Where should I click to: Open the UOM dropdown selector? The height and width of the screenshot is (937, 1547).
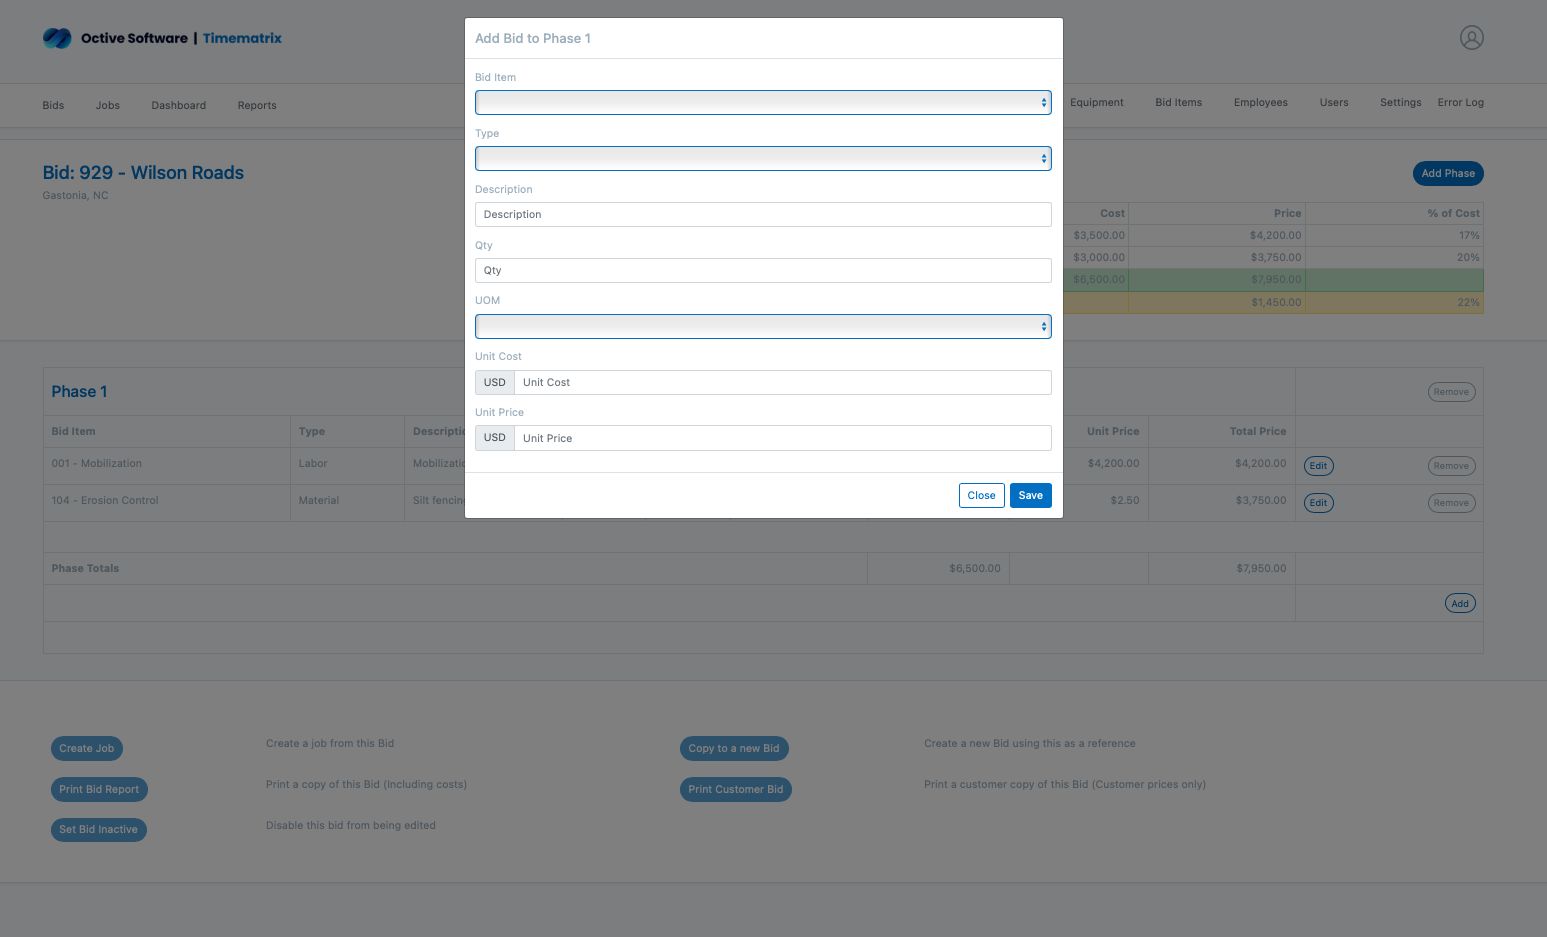point(762,327)
